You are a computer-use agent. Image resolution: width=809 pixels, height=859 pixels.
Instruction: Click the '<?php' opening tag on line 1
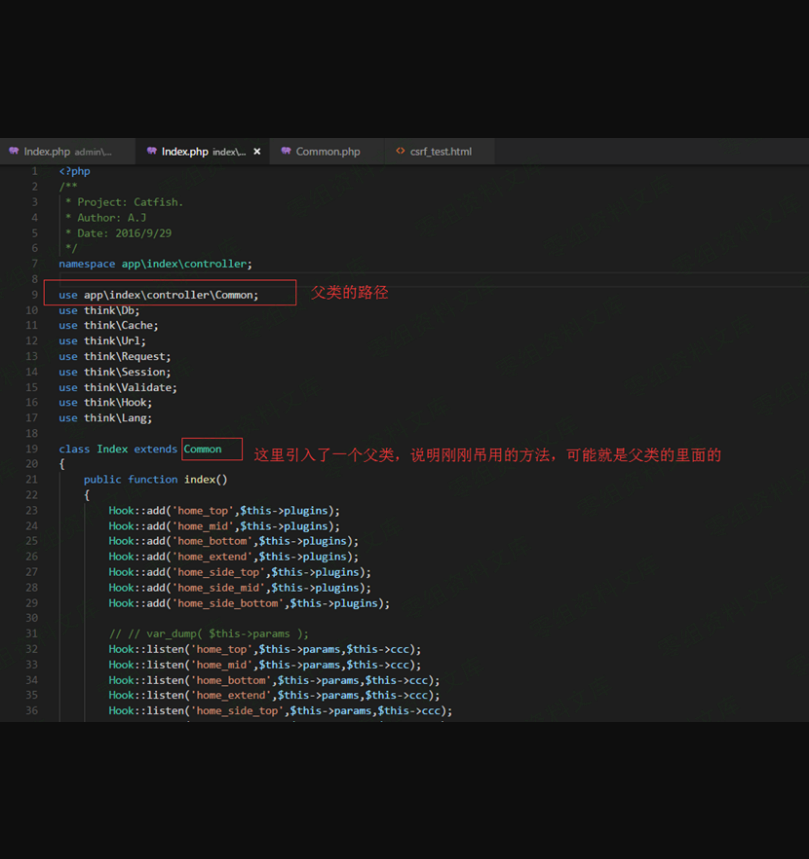point(74,171)
